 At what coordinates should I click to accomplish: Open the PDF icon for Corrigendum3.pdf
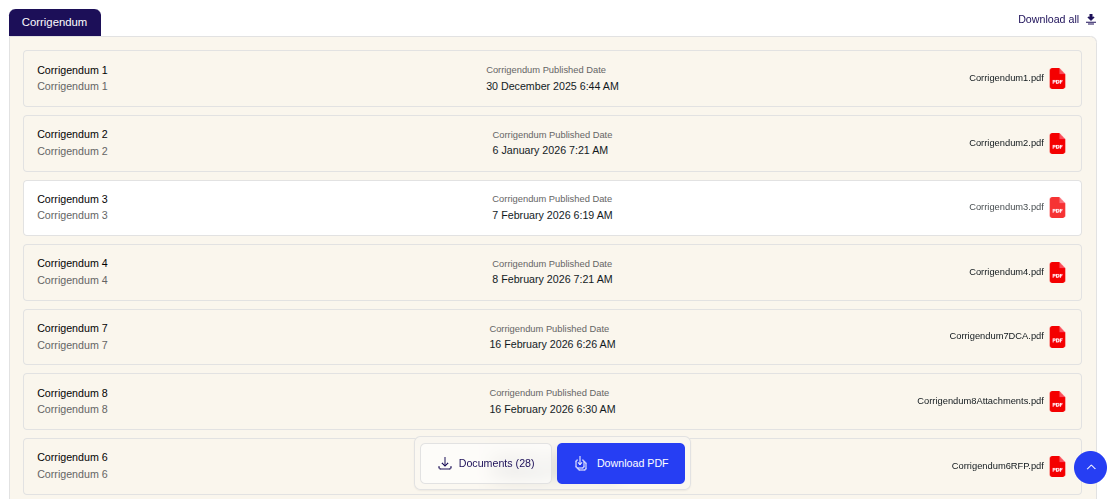tap(1057, 207)
